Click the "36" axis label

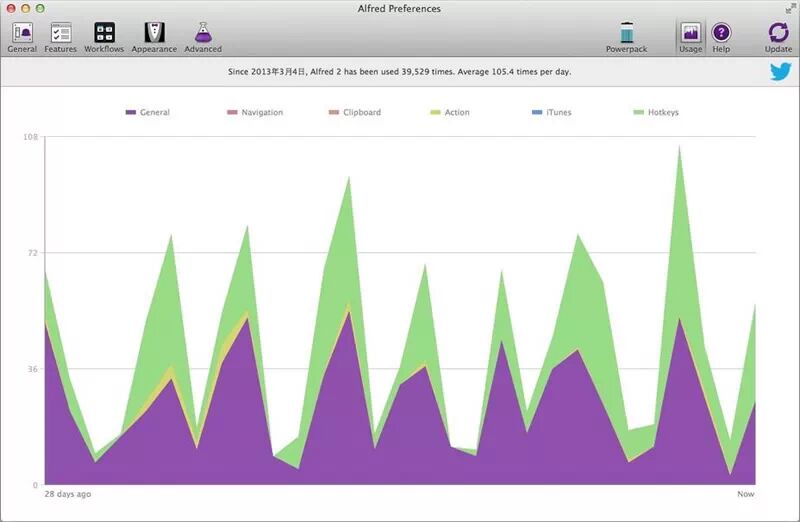[33, 368]
